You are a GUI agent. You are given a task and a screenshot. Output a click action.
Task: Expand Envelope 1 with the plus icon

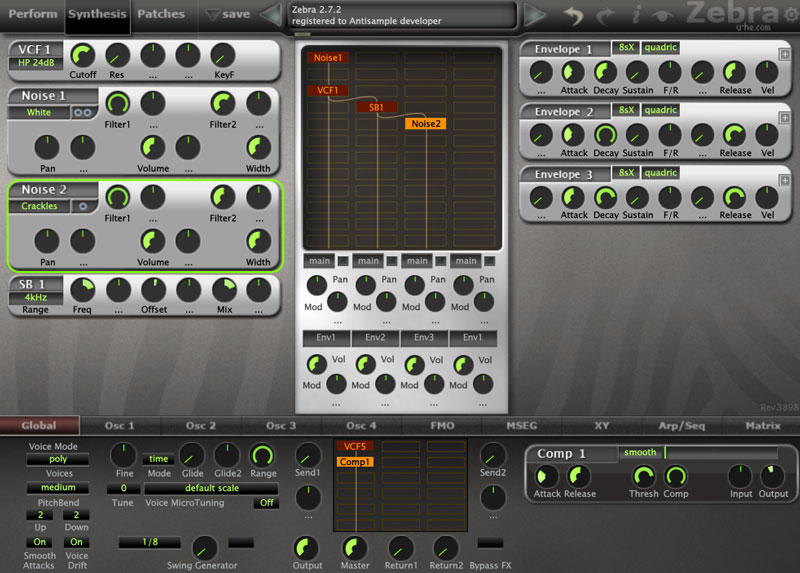click(x=785, y=55)
